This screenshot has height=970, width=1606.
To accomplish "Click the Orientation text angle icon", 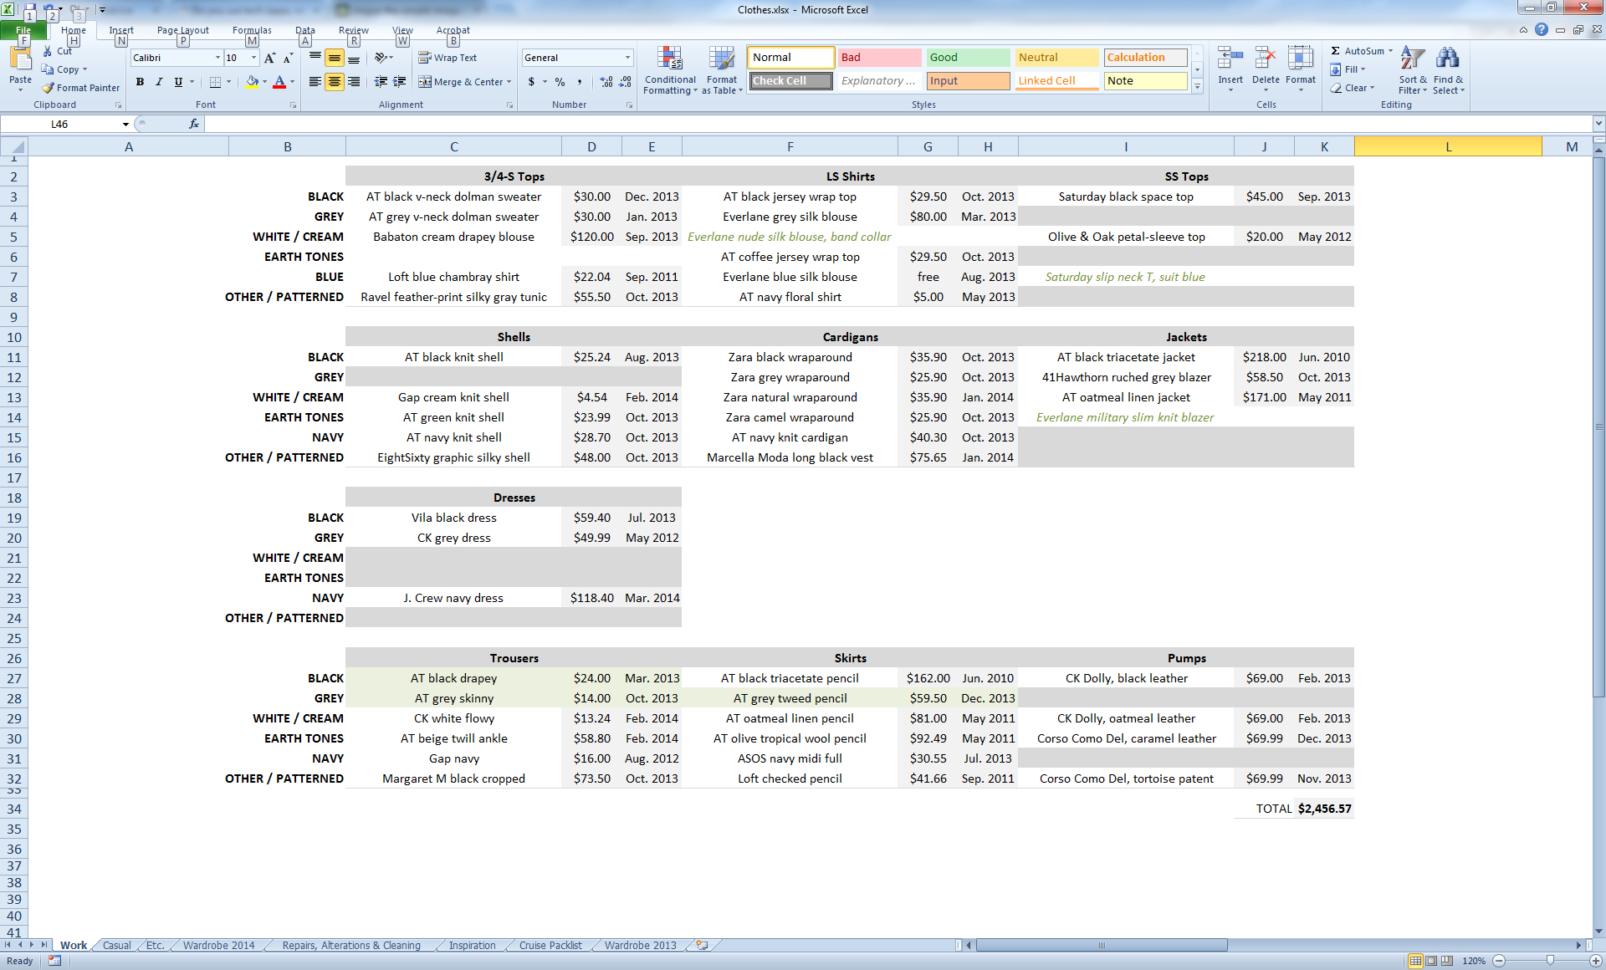I will point(381,58).
